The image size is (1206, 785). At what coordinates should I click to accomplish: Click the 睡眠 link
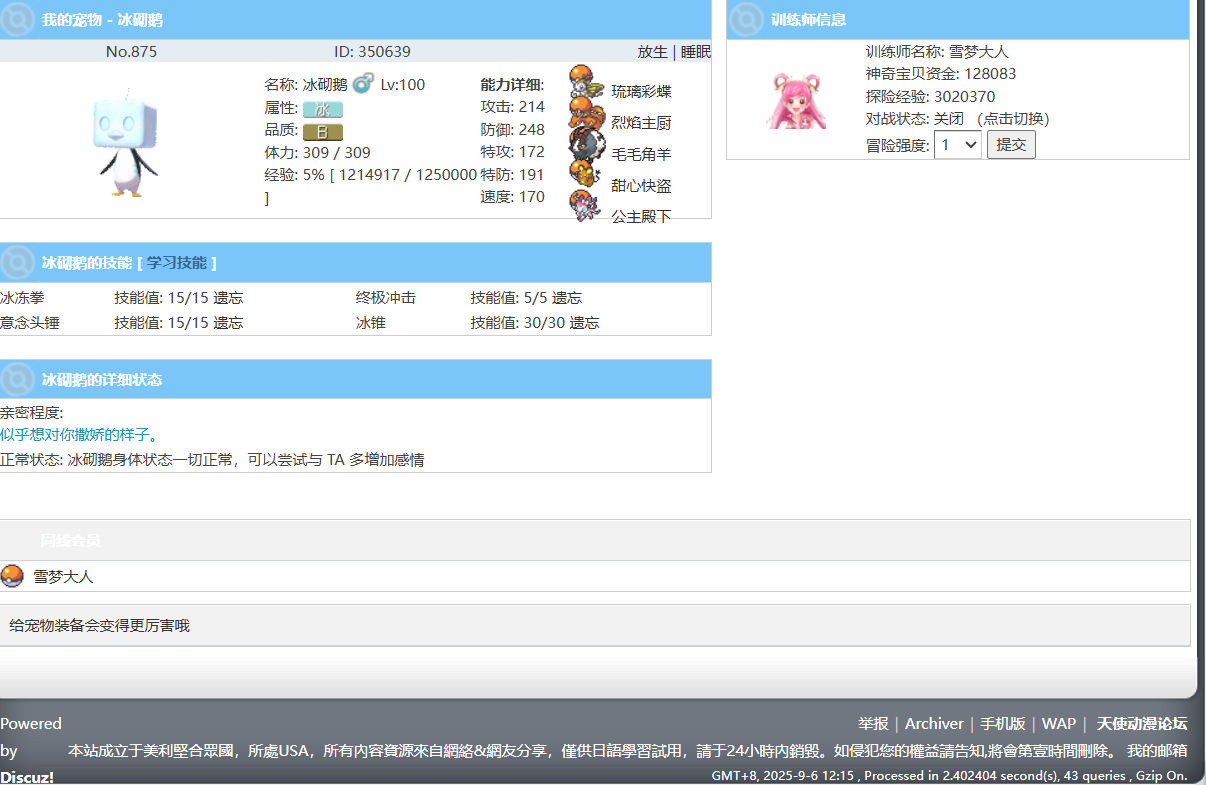click(x=696, y=52)
